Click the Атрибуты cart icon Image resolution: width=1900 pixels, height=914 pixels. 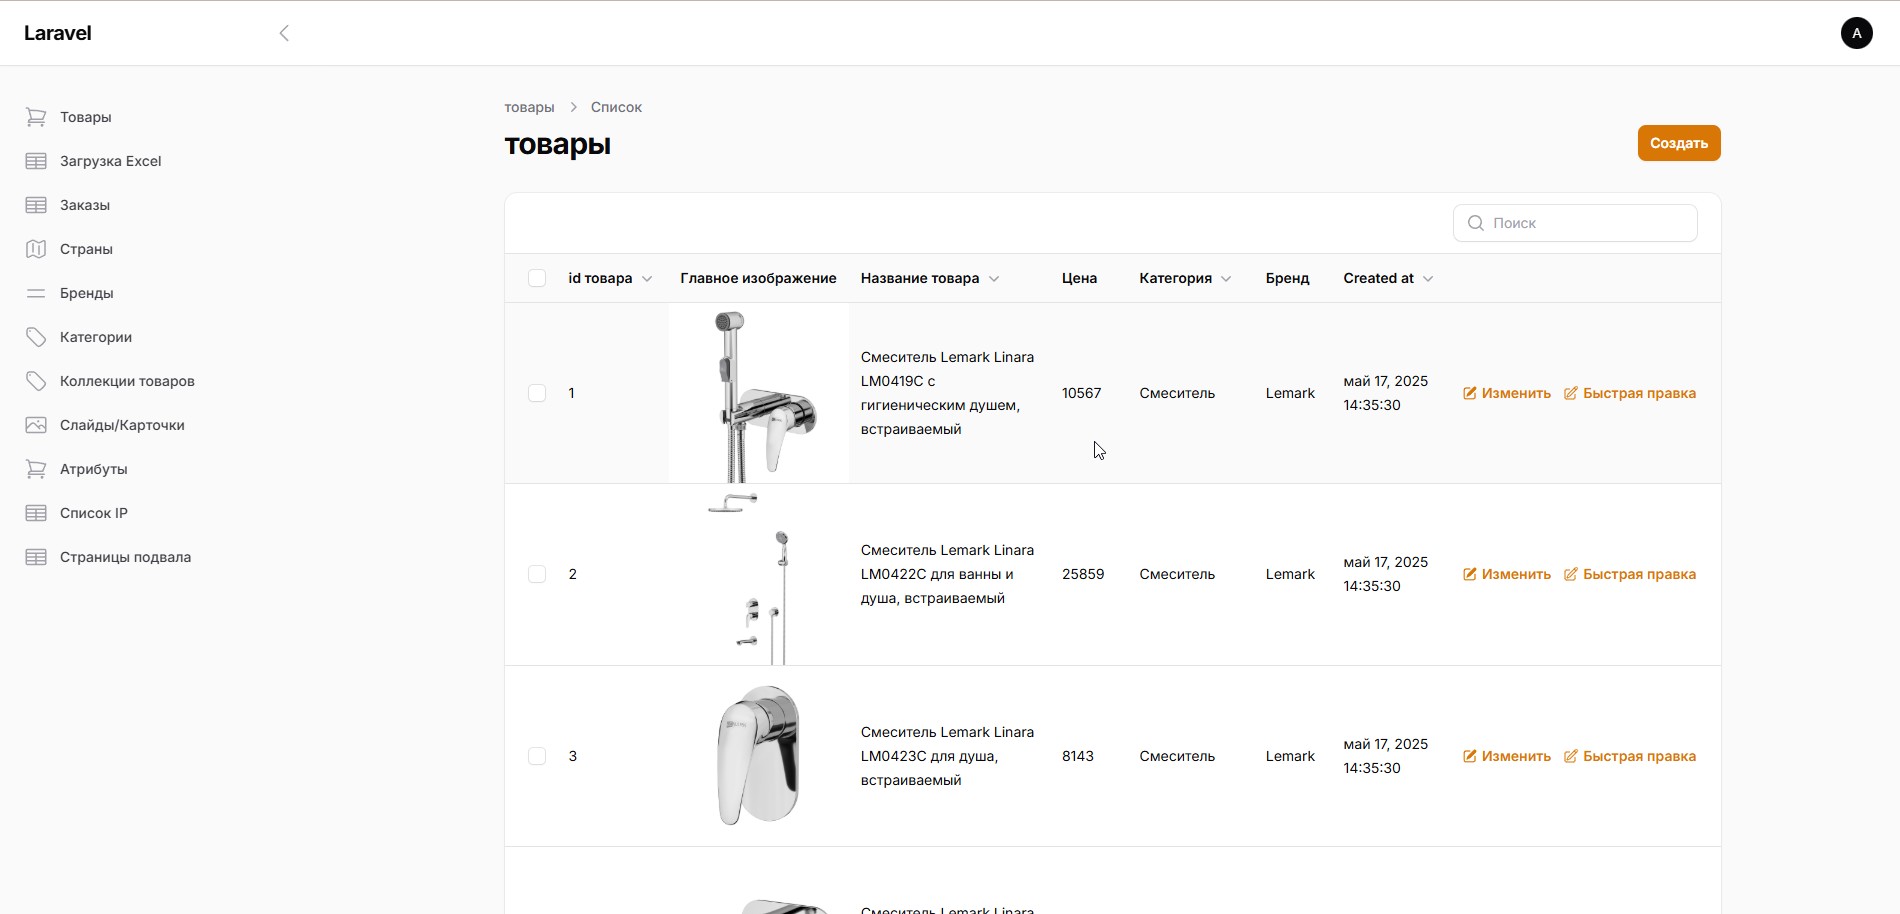(36, 469)
